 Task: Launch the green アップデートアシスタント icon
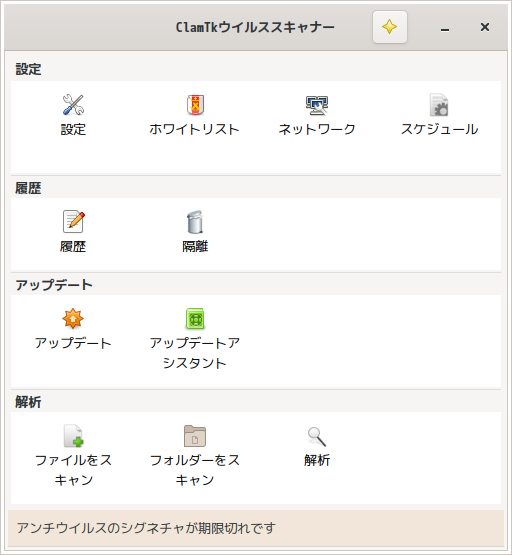(195, 319)
